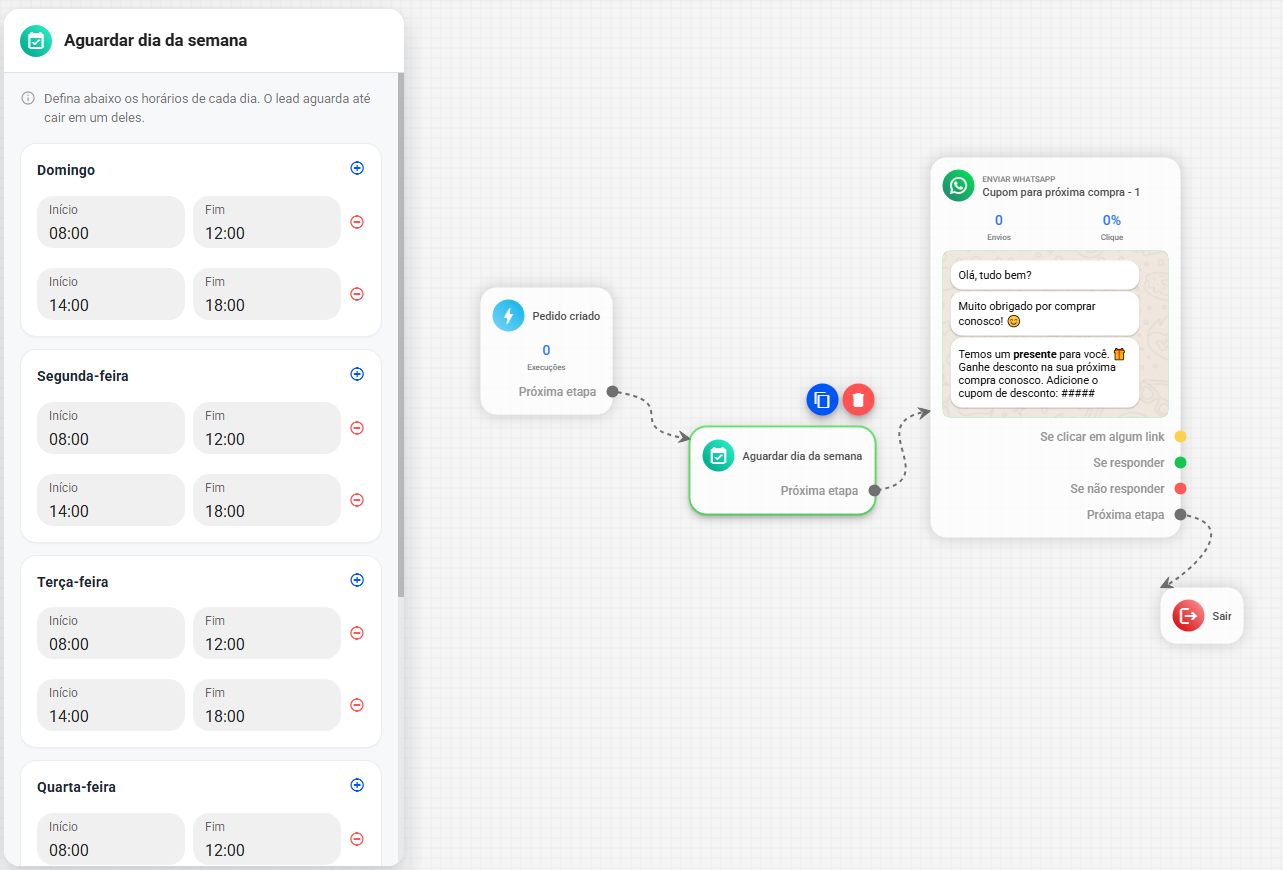Click the 'Se responder' green connector dot
This screenshot has height=870, width=1283.
1180,463
